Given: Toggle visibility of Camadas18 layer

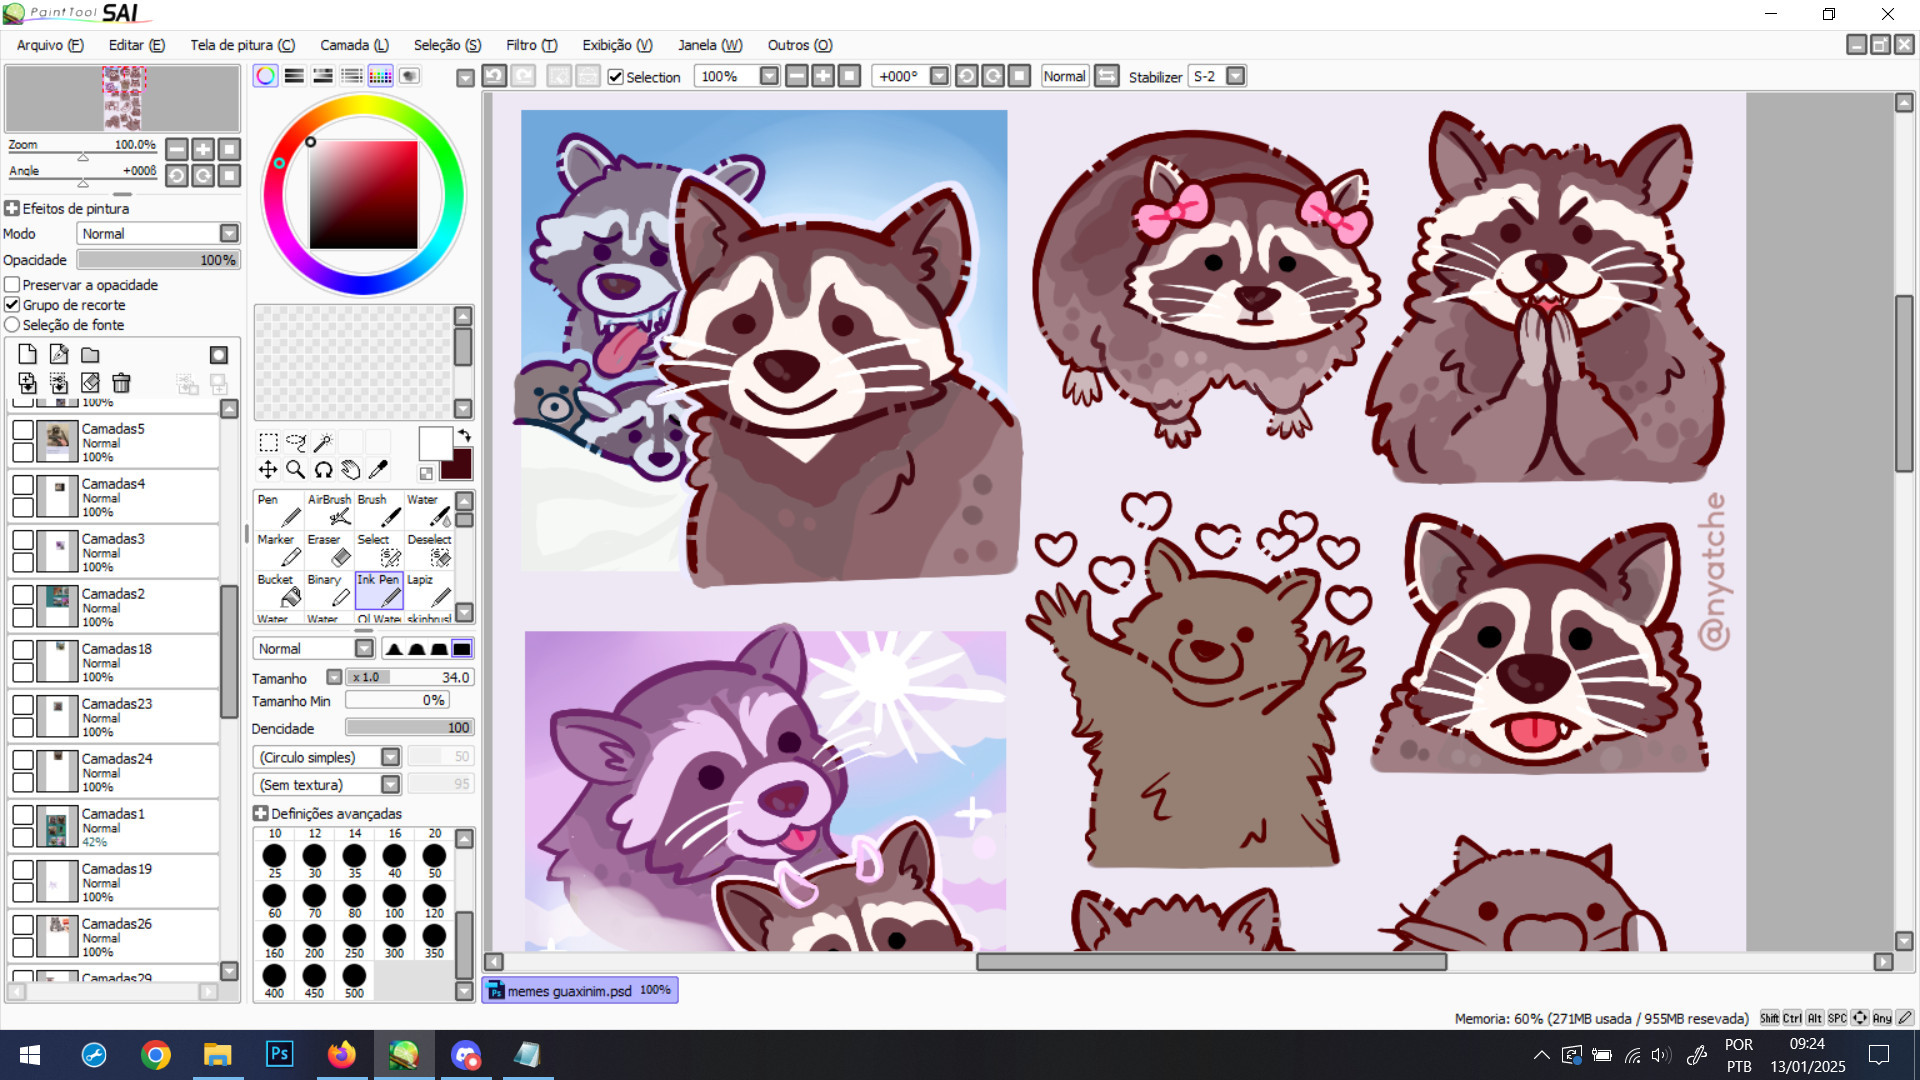Looking at the screenshot, I should pyautogui.click(x=23, y=650).
